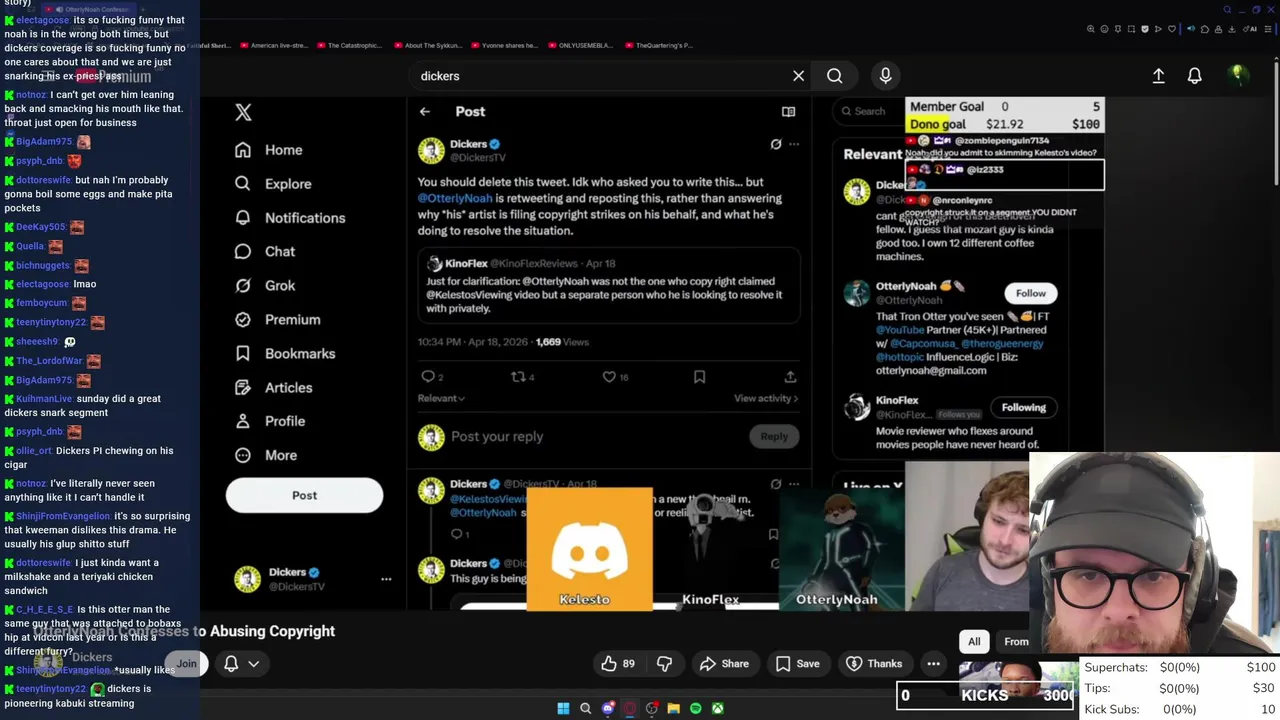Click the Share button under the video

pos(724,663)
